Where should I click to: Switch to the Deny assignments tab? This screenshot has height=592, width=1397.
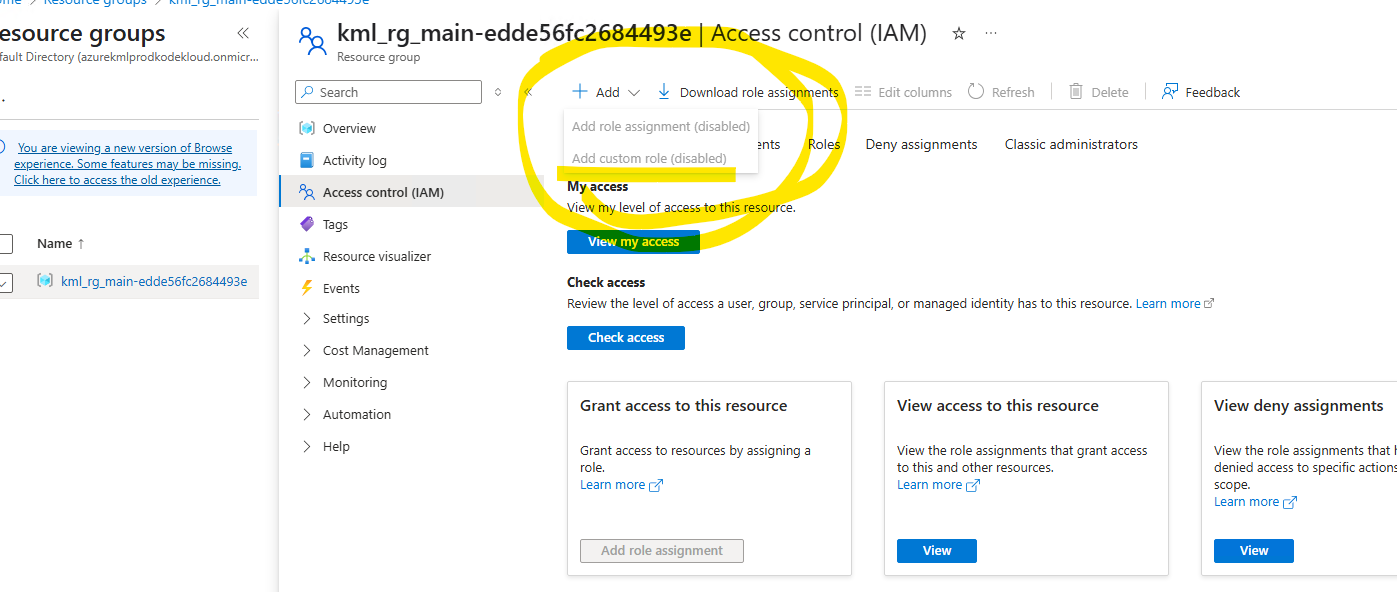point(921,144)
